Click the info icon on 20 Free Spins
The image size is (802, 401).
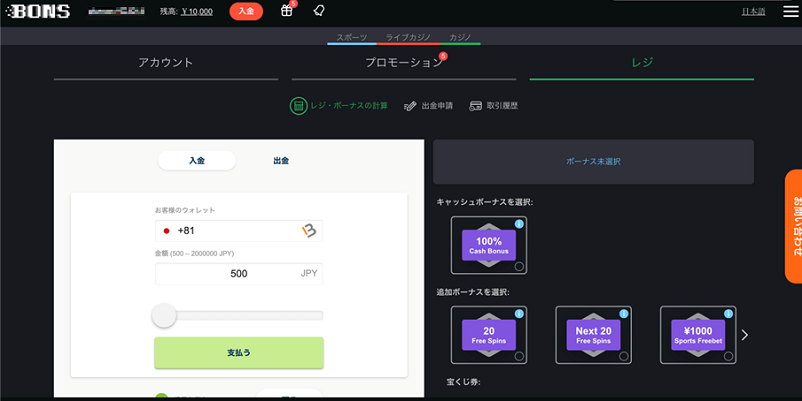pyautogui.click(x=519, y=314)
